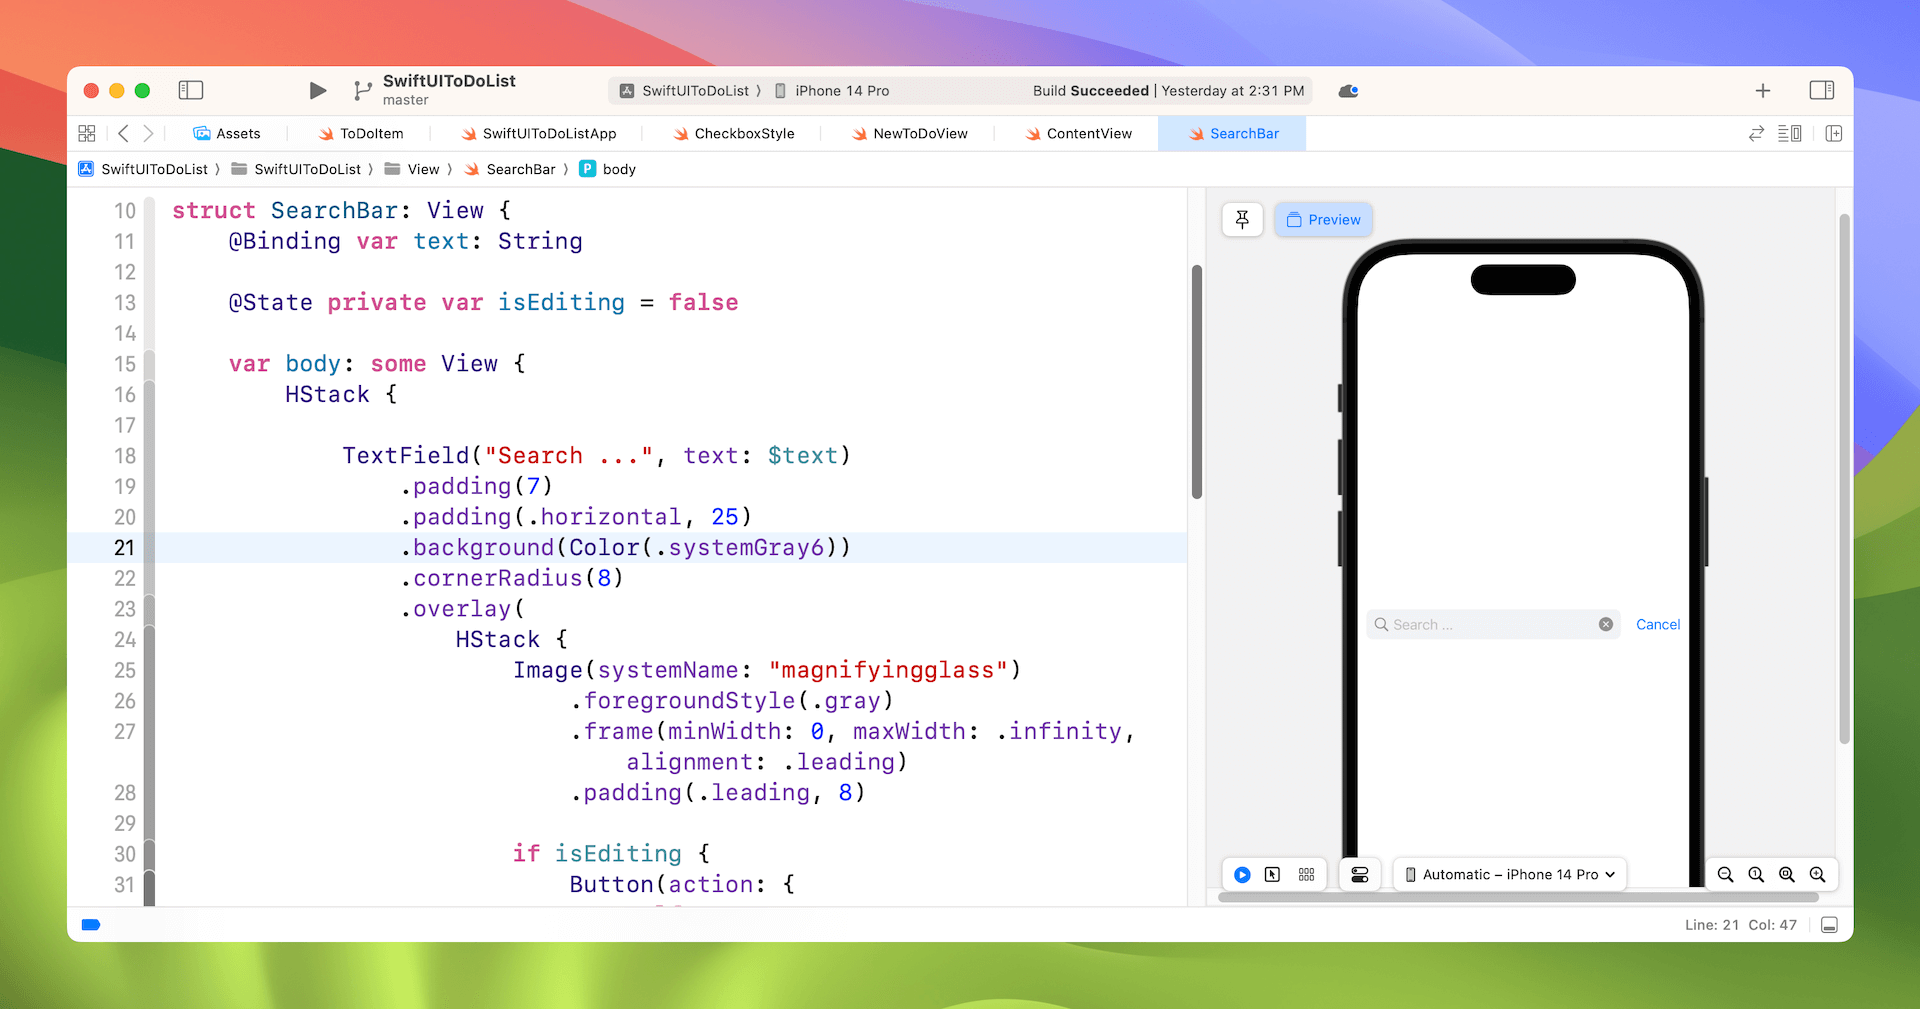Click the Preview button in canvas
Screen dimensions: 1920x1009
tap(1323, 219)
